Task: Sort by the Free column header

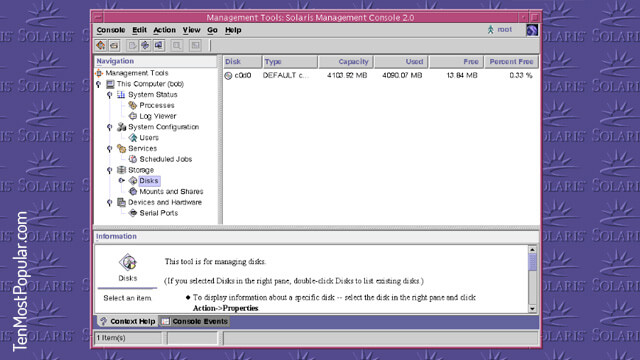Action: 456,62
